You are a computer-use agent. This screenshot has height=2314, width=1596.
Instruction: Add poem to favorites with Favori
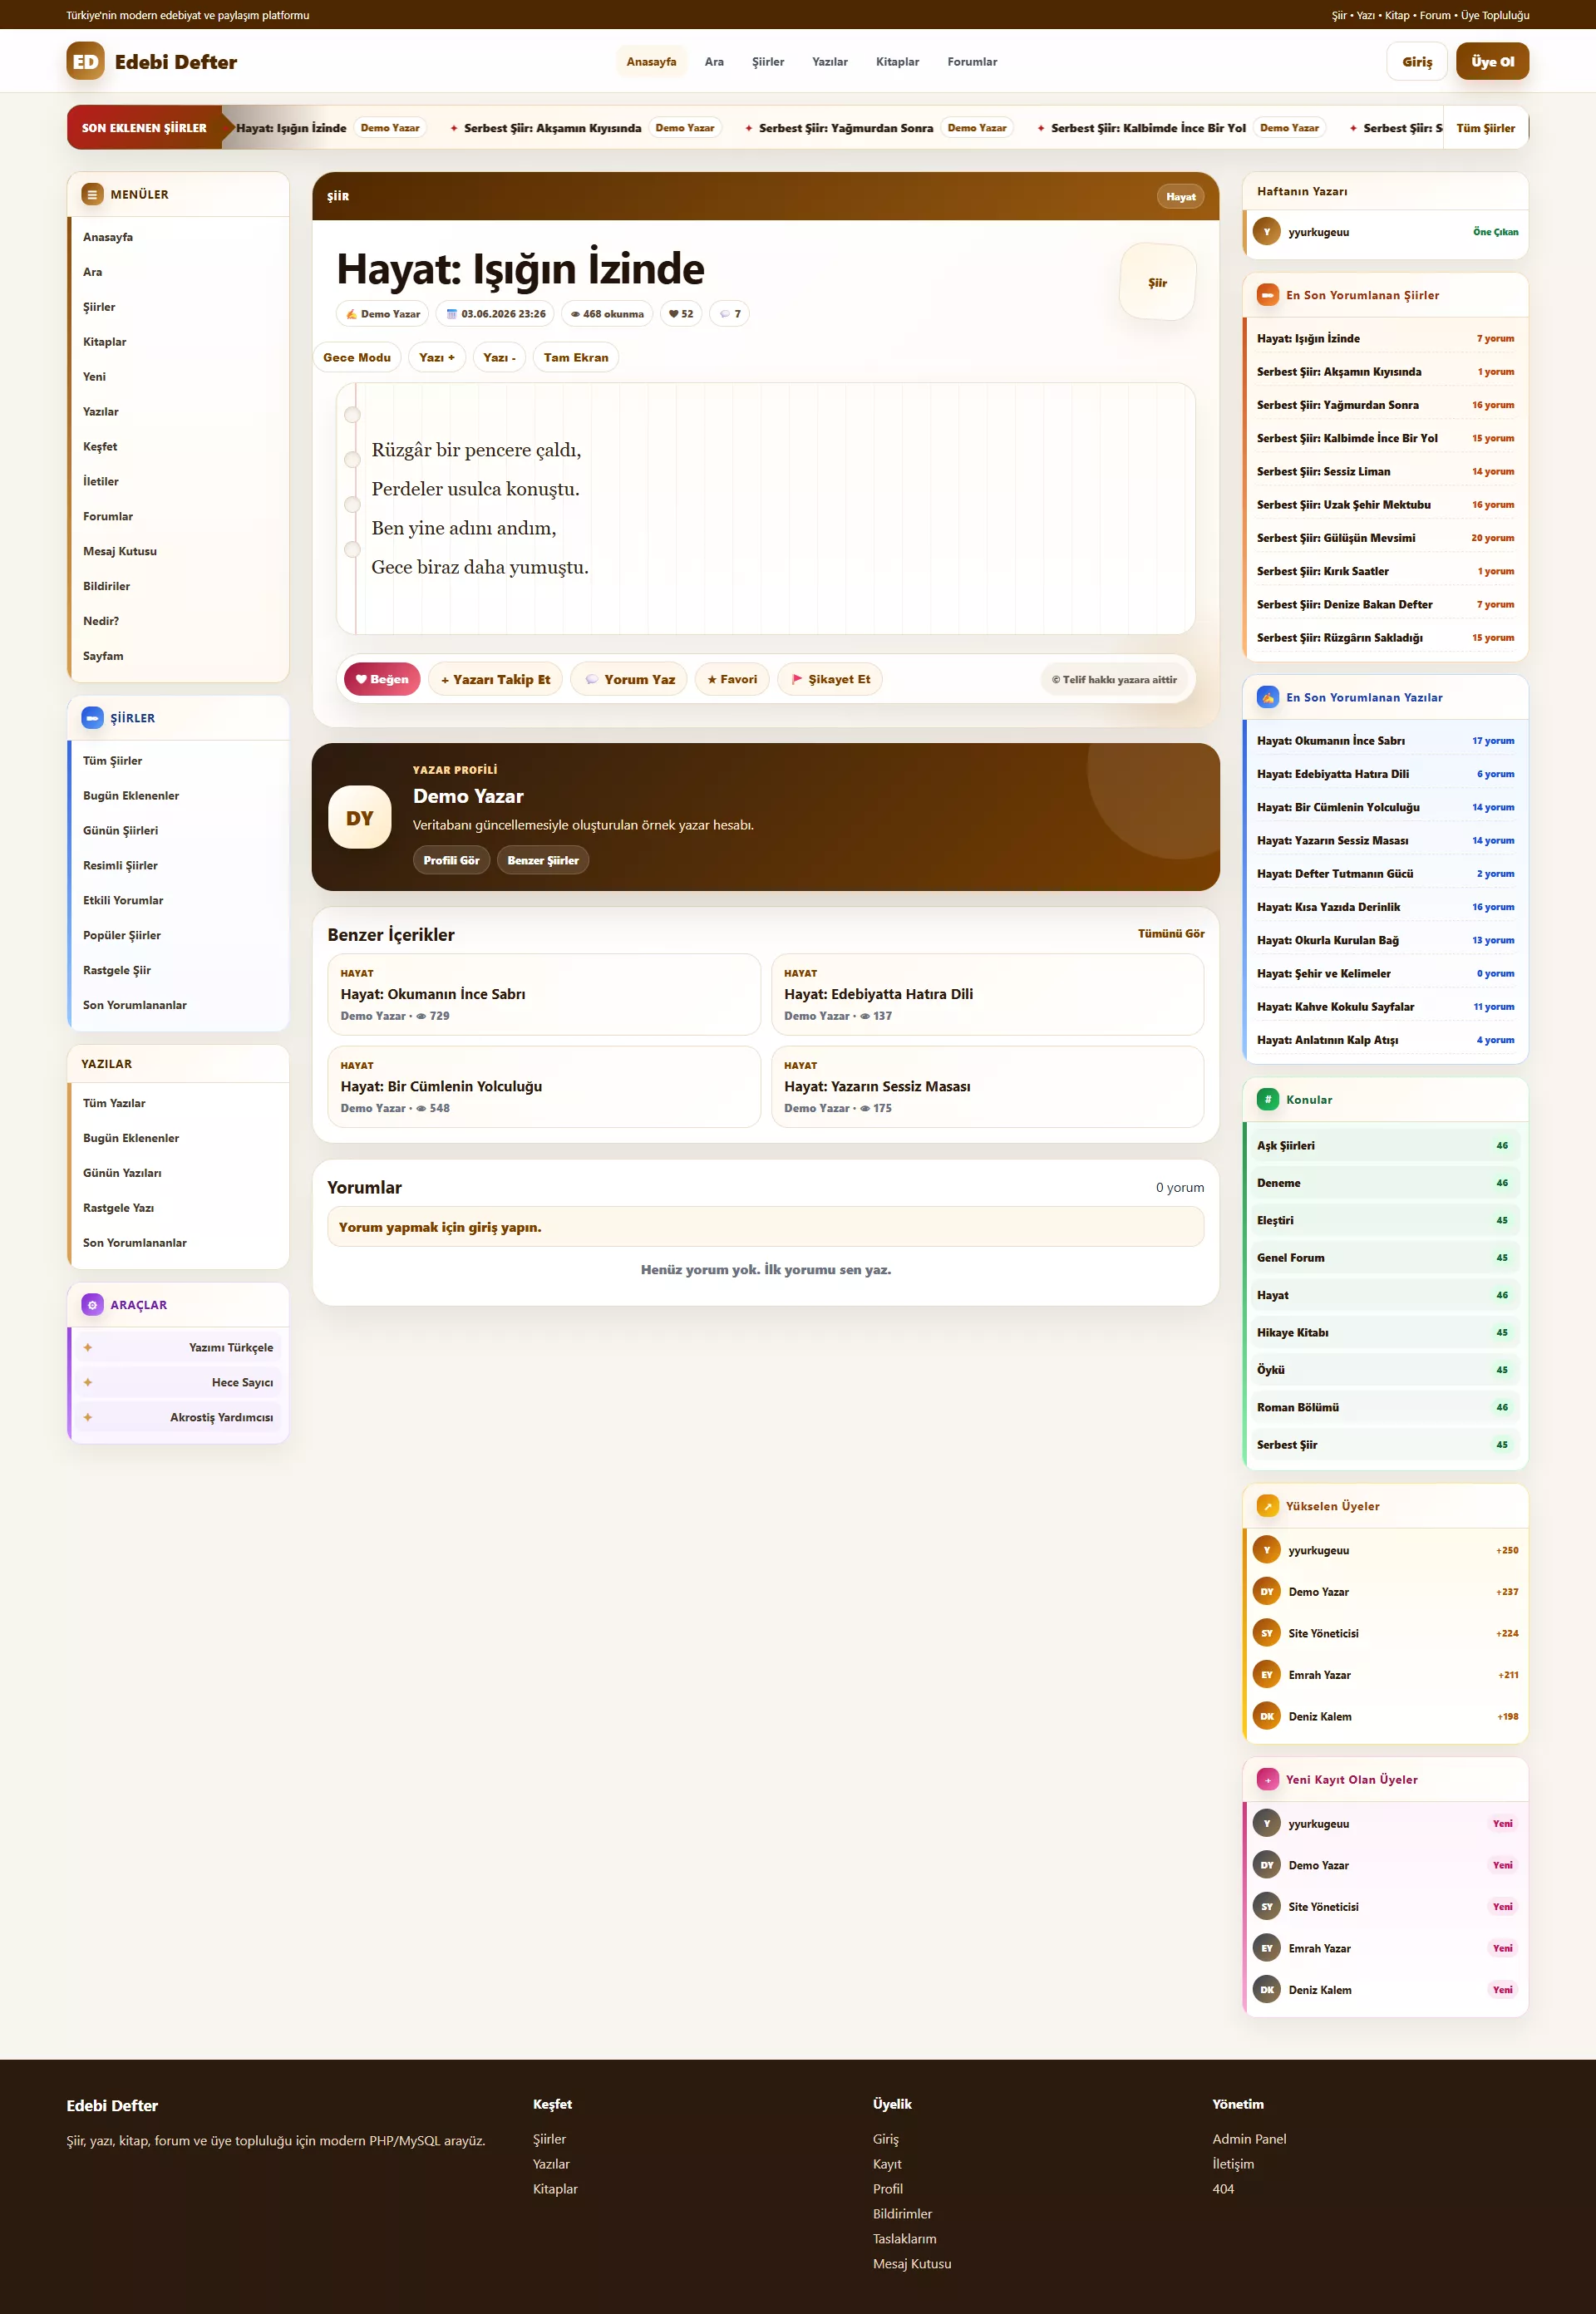click(x=732, y=679)
